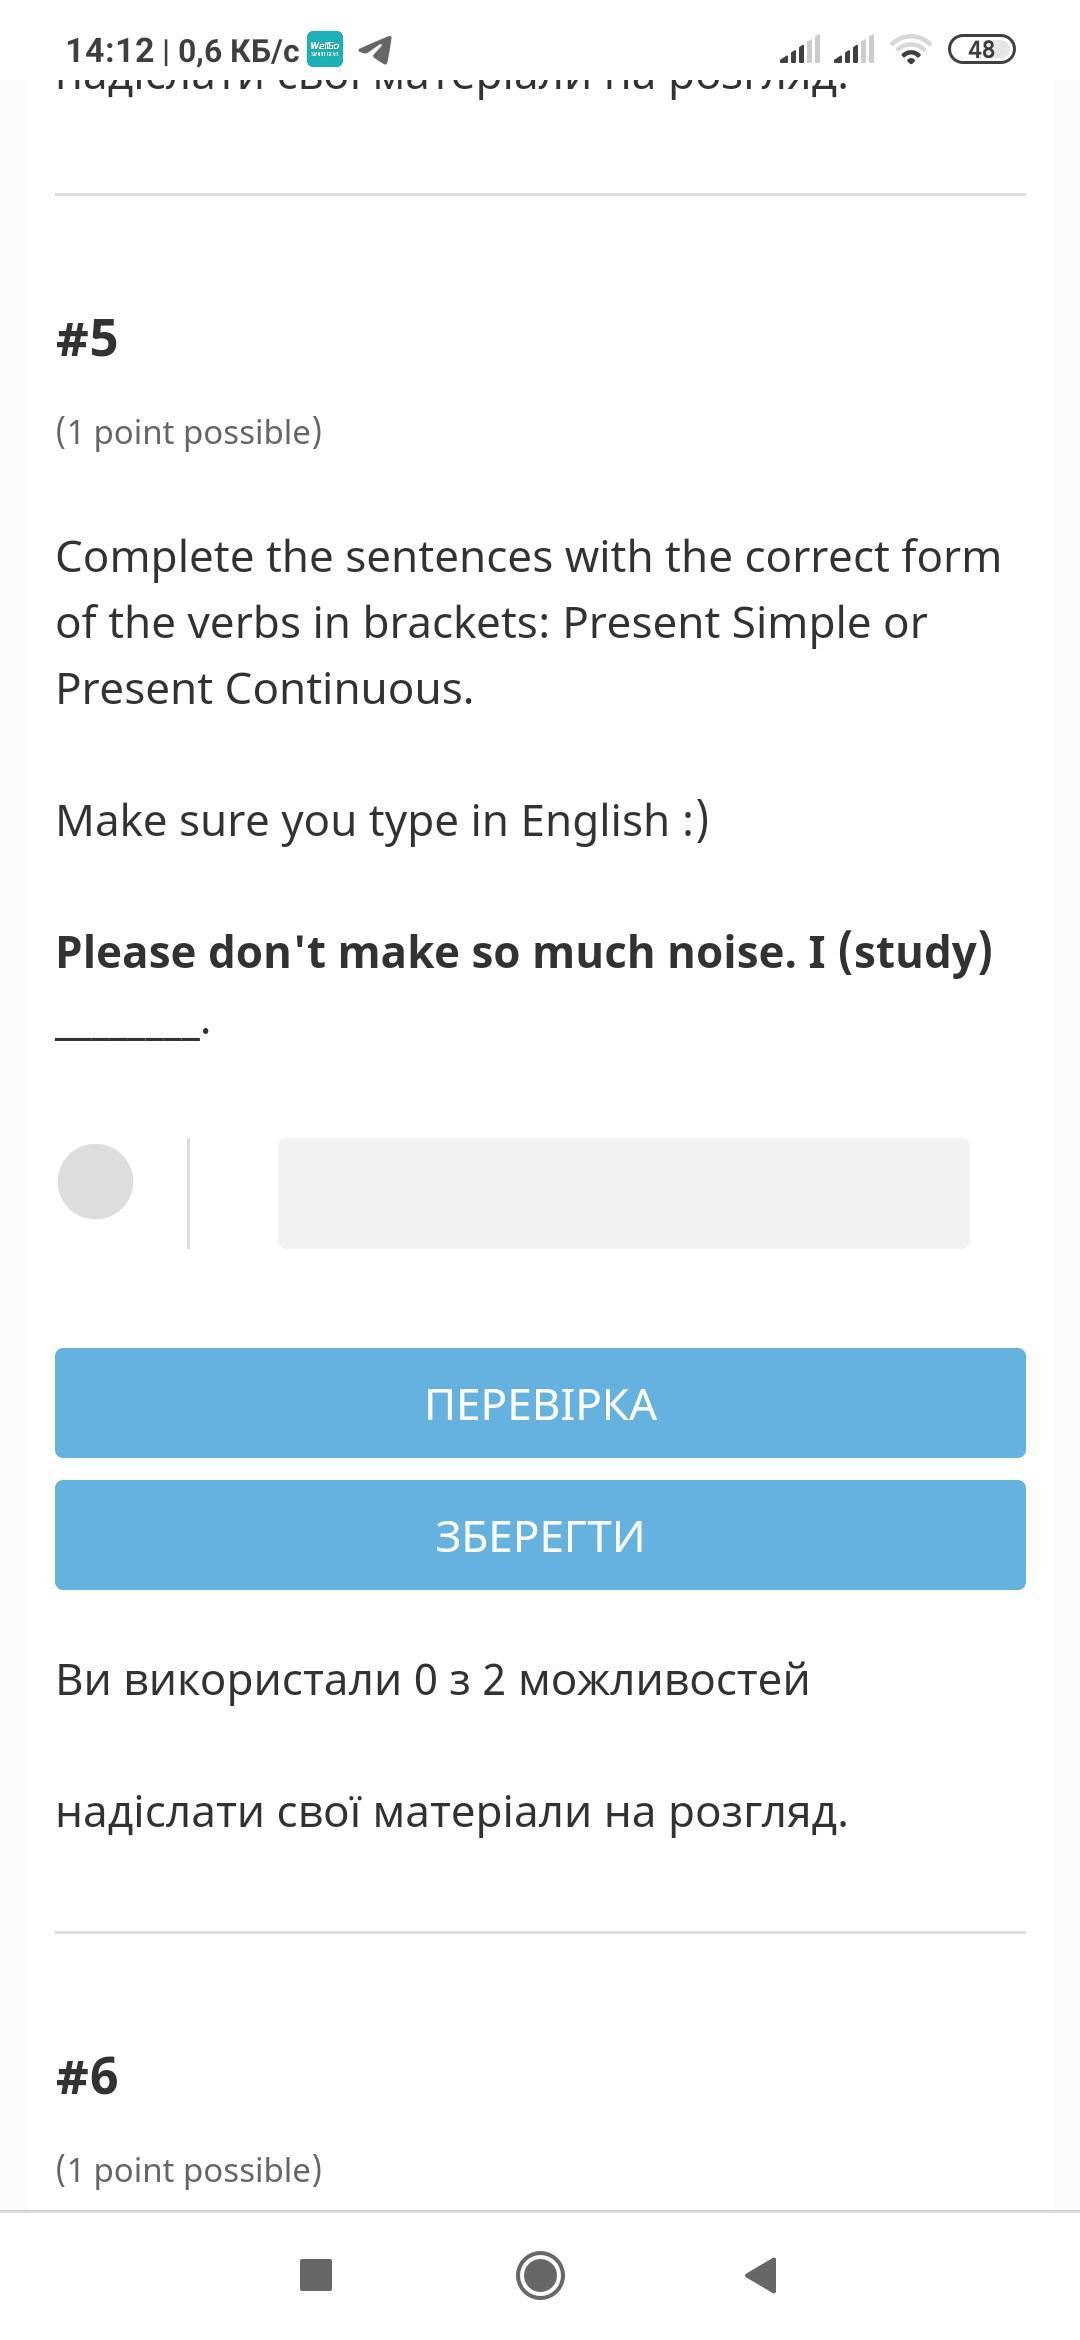The height and width of the screenshot is (2340, 1080).
Task: Tap the Android back navigation triangle
Action: (762, 2275)
